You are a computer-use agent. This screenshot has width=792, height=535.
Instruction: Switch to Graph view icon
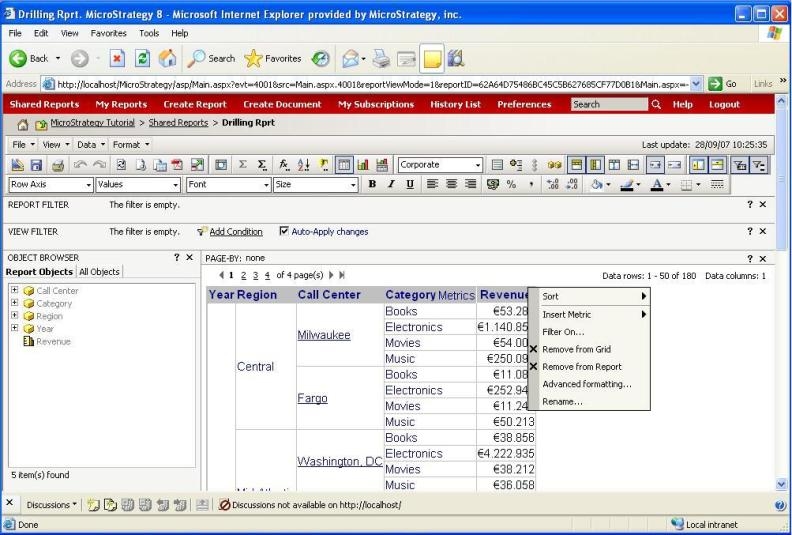click(362, 165)
